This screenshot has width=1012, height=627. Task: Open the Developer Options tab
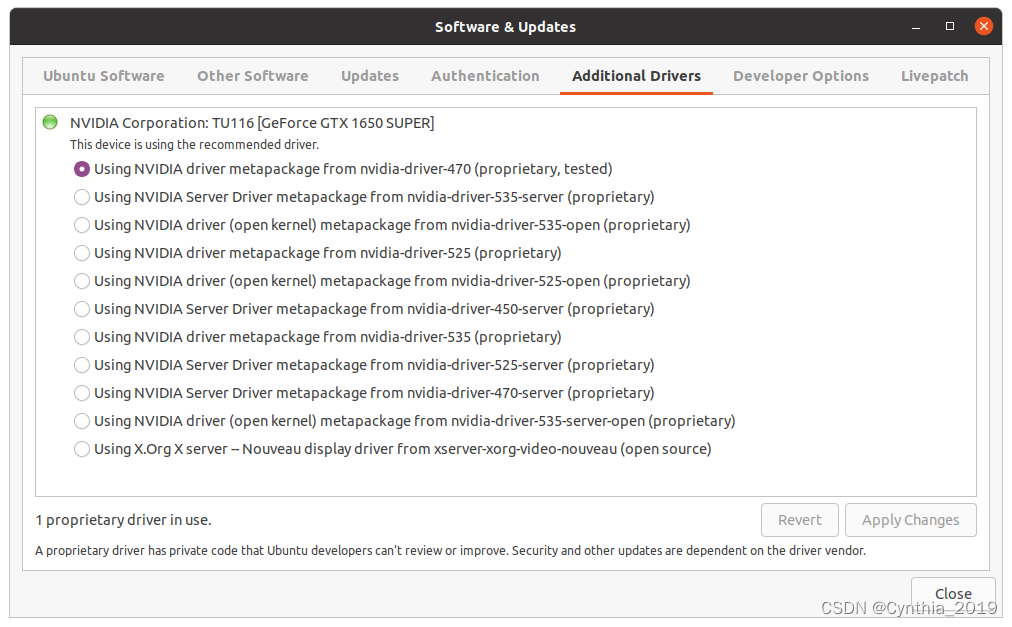point(800,76)
